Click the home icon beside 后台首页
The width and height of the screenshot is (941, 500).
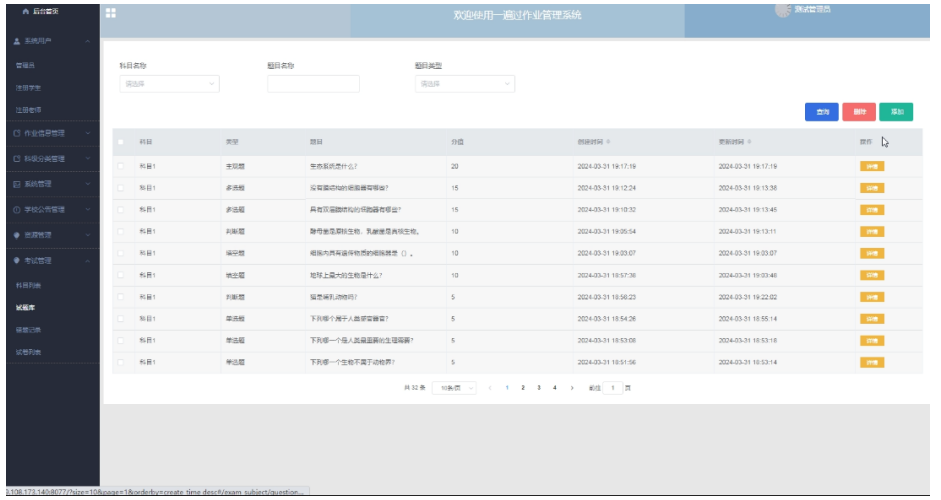(25, 11)
